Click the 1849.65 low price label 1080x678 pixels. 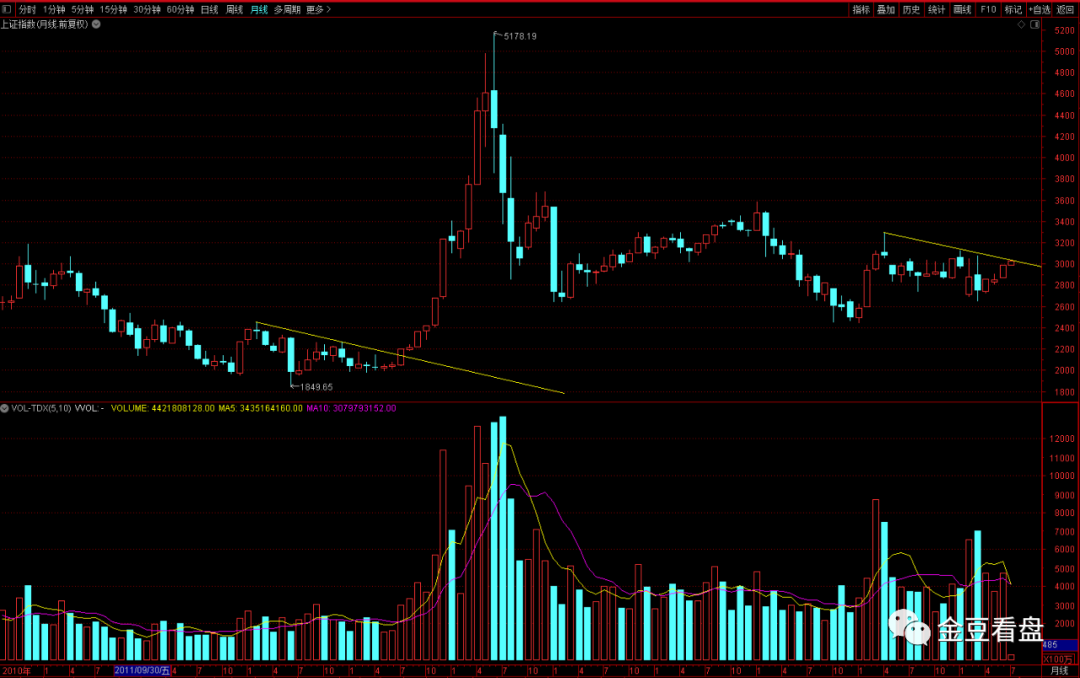316,387
